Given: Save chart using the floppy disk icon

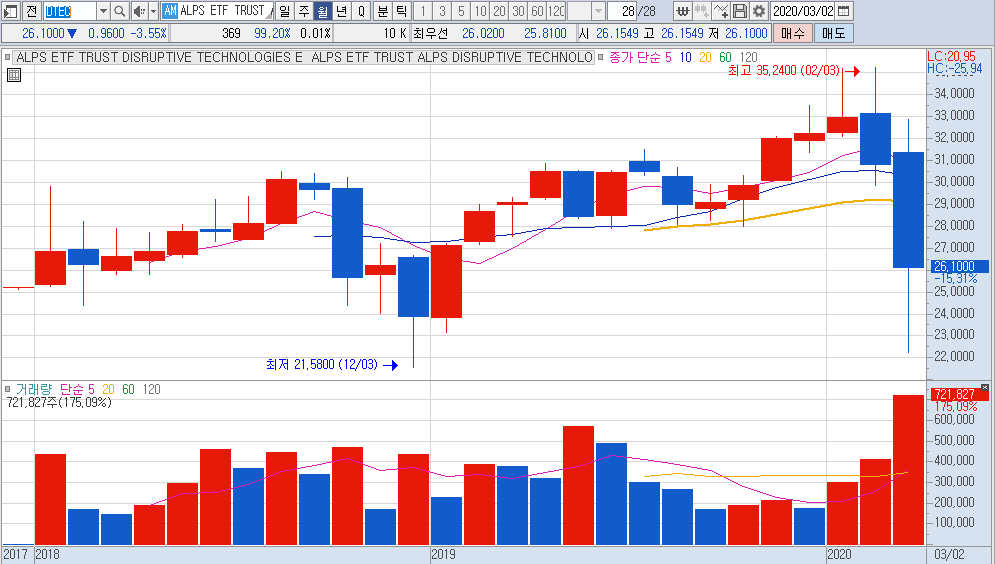Looking at the screenshot, I should (x=740, y=11).
